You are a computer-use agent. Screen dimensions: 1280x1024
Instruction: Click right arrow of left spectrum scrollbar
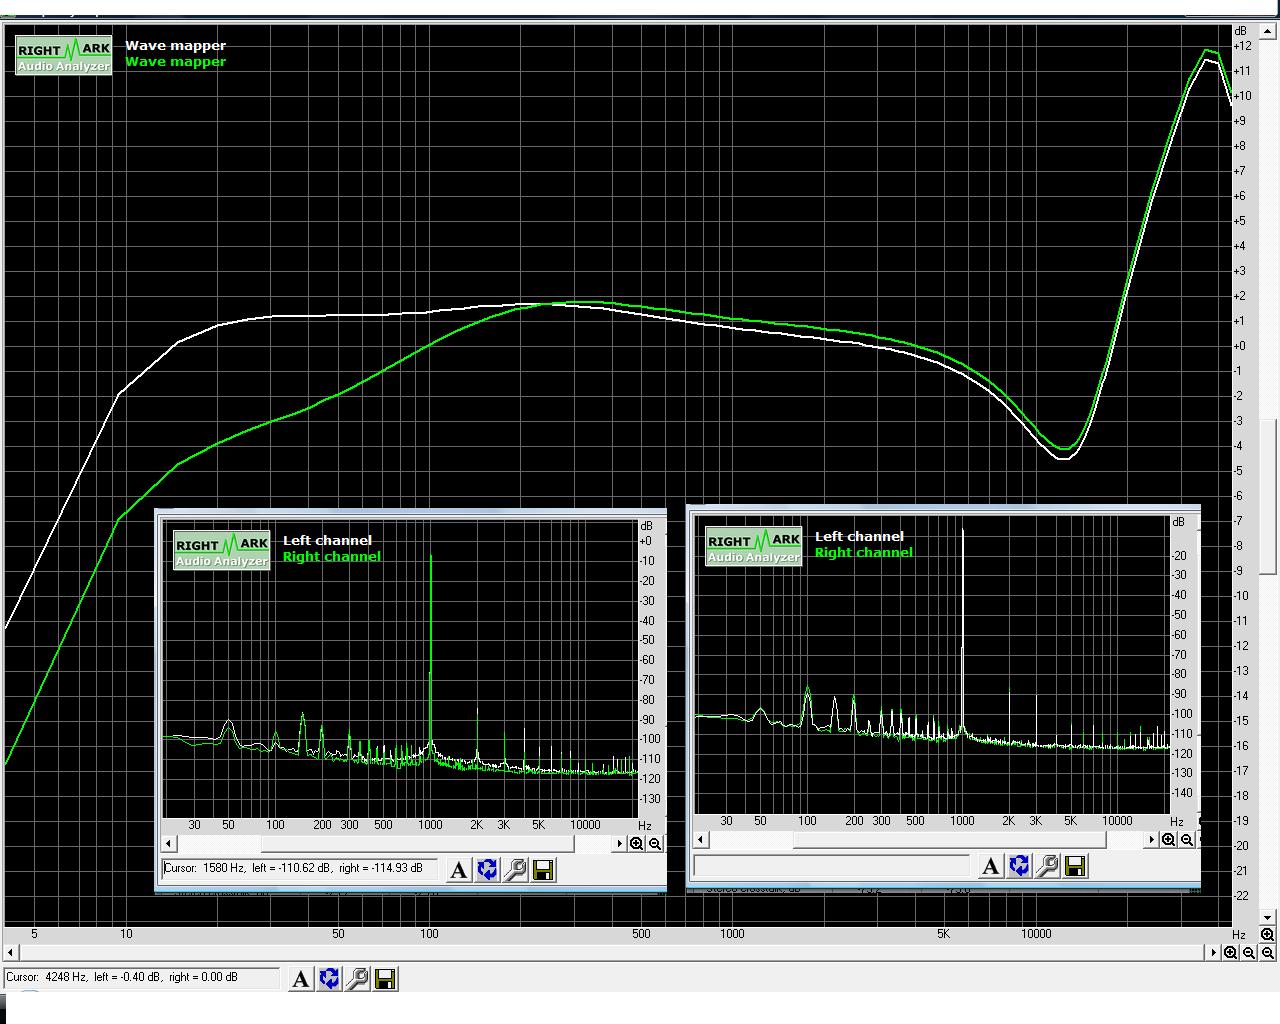620,844
